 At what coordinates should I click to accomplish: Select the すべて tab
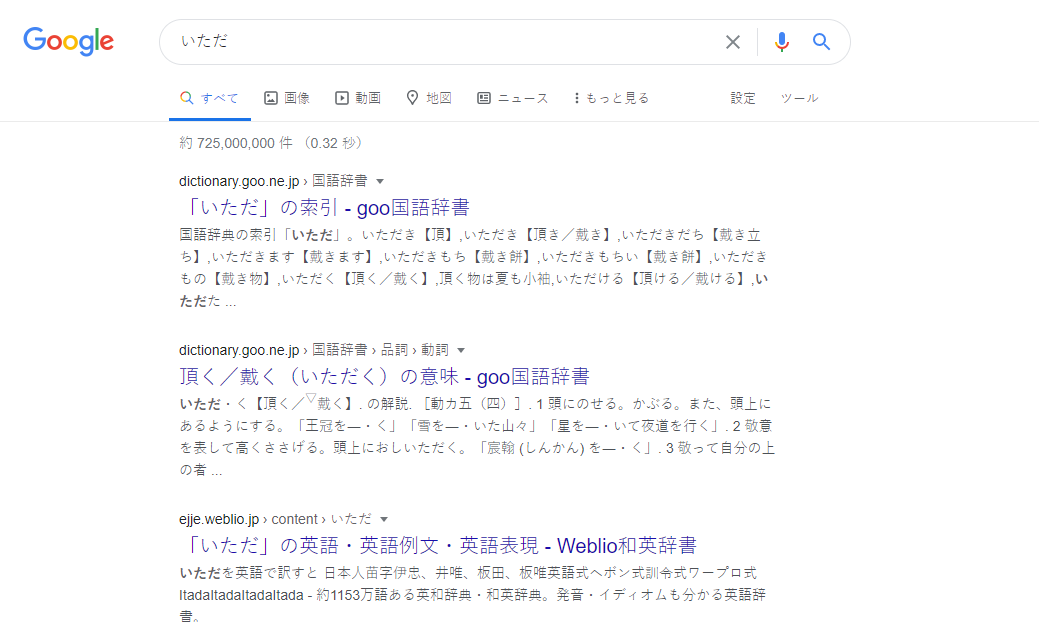[x=209, y=98]
